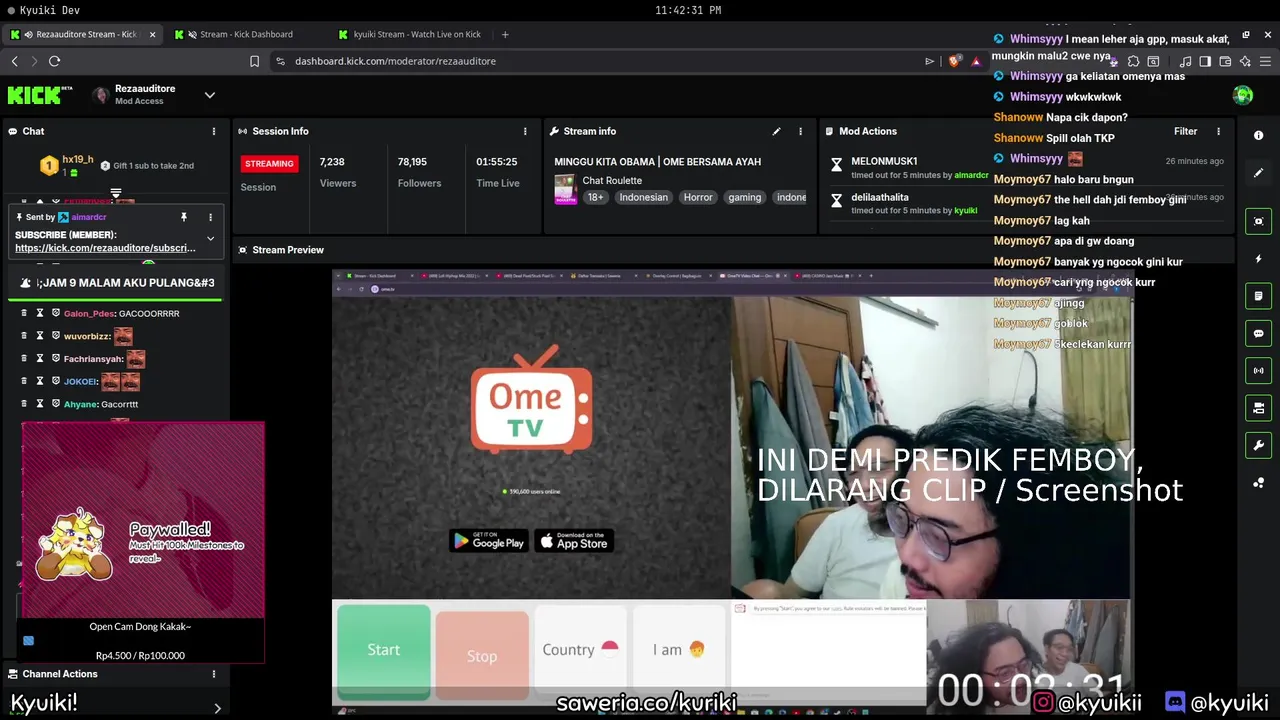Screen dimensions: 1280x720
Task: Open the pinned message three-dot menu
Action: pos(210,217)
